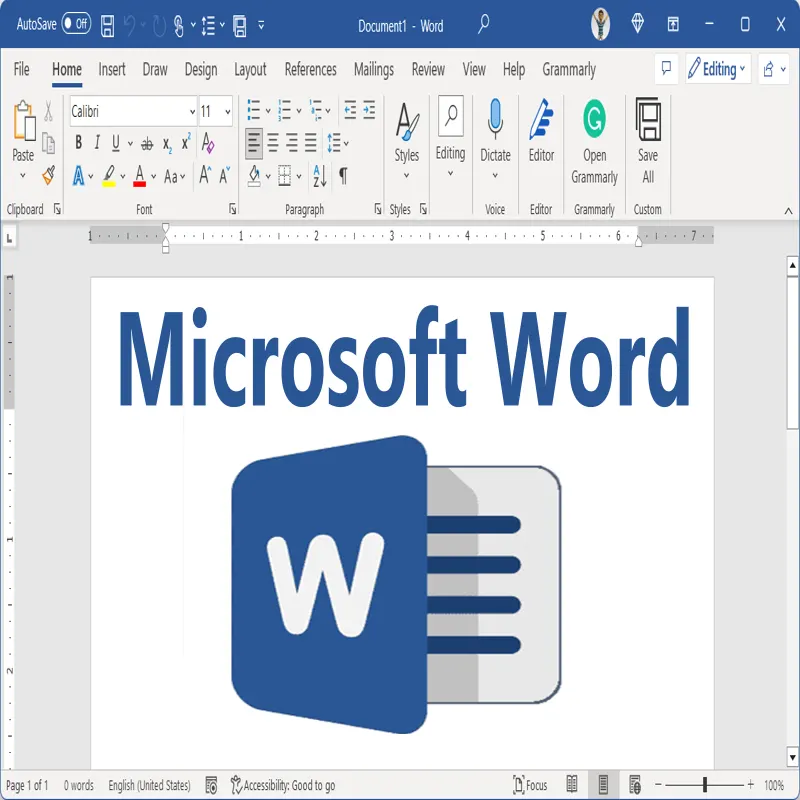Apply Strikethrough formatting

point(147,144)
